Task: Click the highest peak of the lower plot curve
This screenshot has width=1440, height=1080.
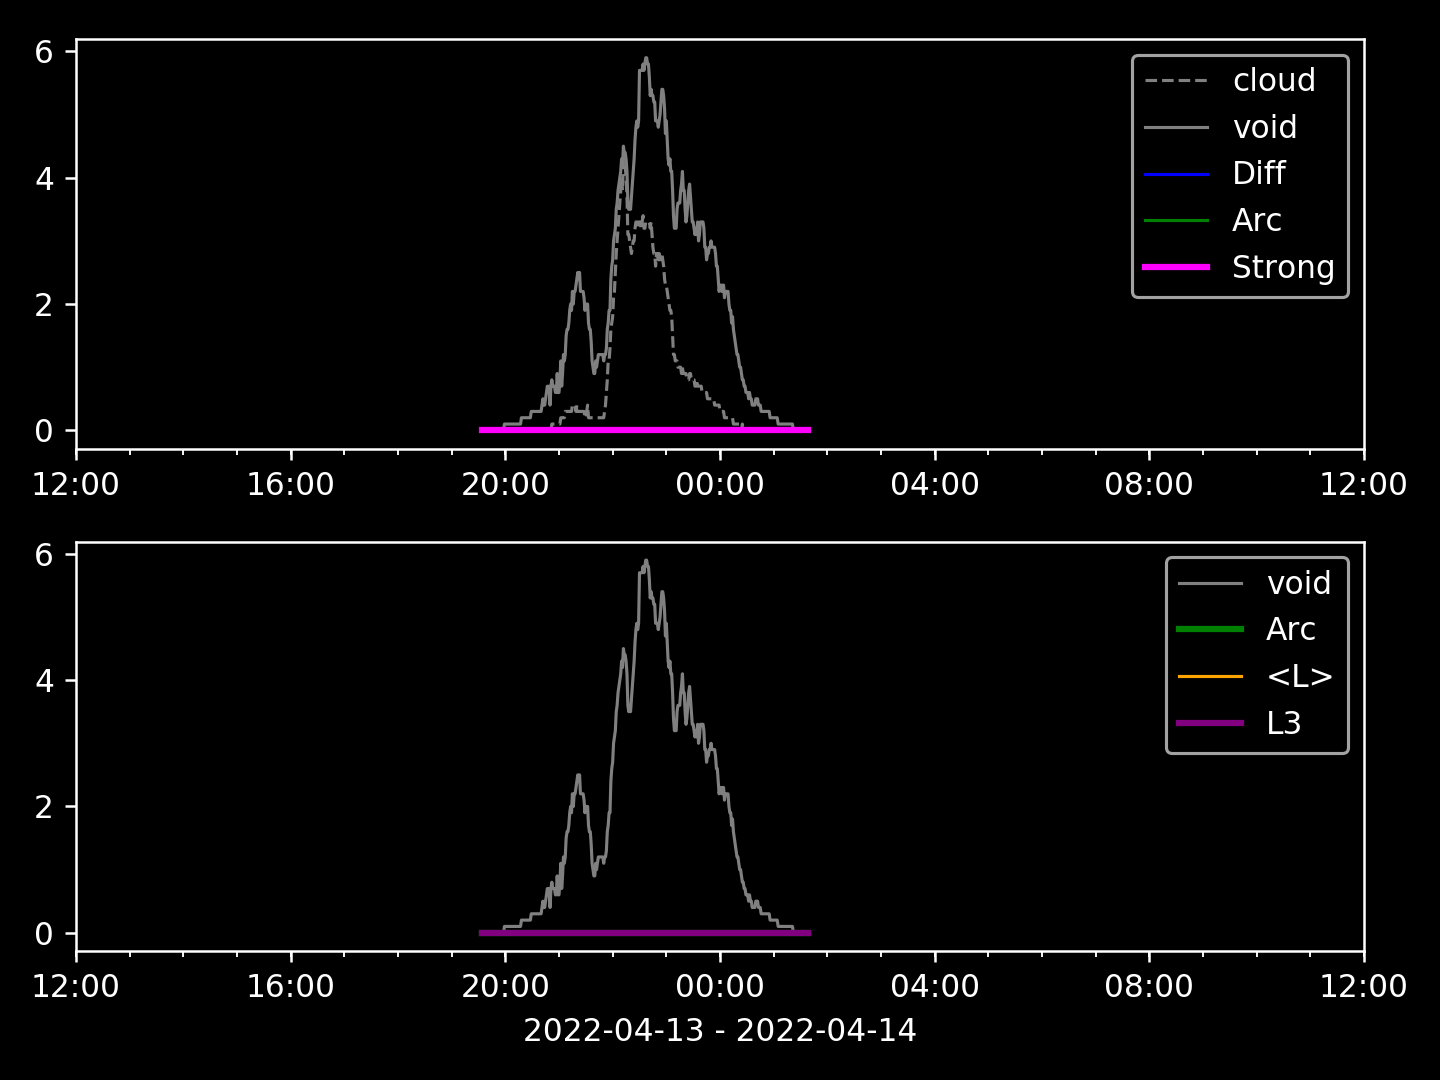Action: tap(646, 562)
